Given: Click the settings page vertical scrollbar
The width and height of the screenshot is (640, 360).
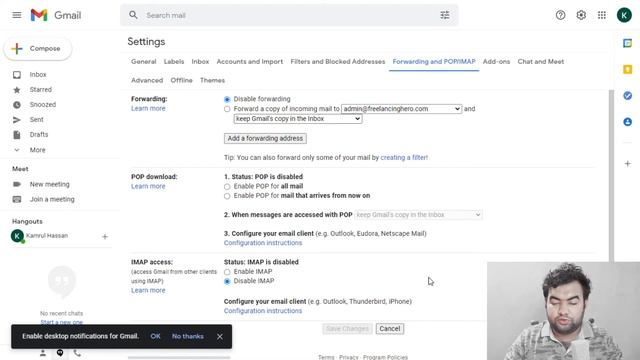Looking at the screenshot, I should pyautogui.click(x=611, y=176).
